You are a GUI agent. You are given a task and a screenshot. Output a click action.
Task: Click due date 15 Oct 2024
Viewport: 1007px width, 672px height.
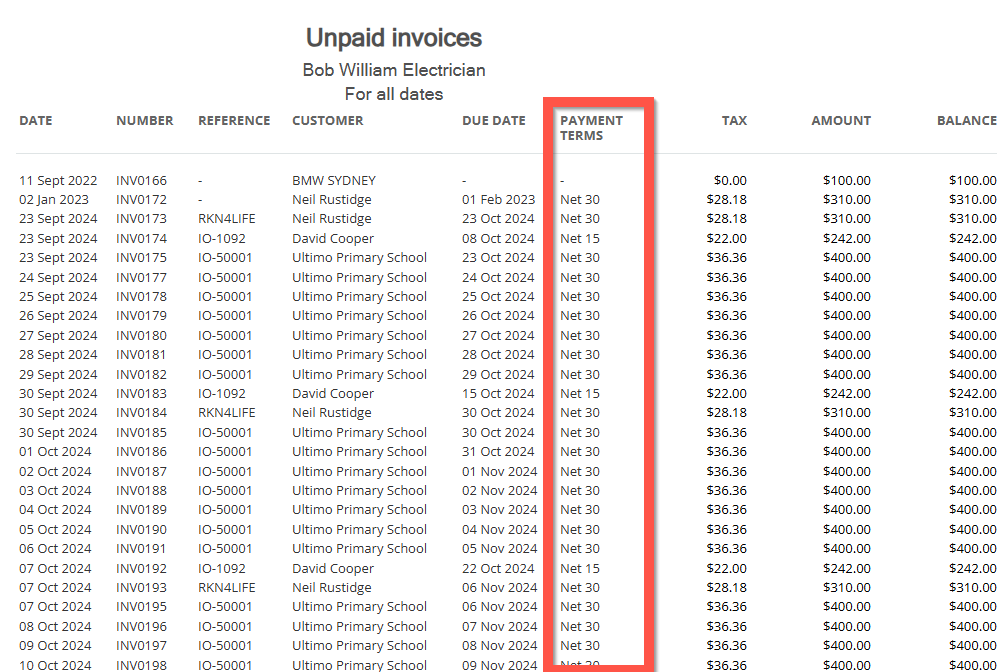[498, 394]
